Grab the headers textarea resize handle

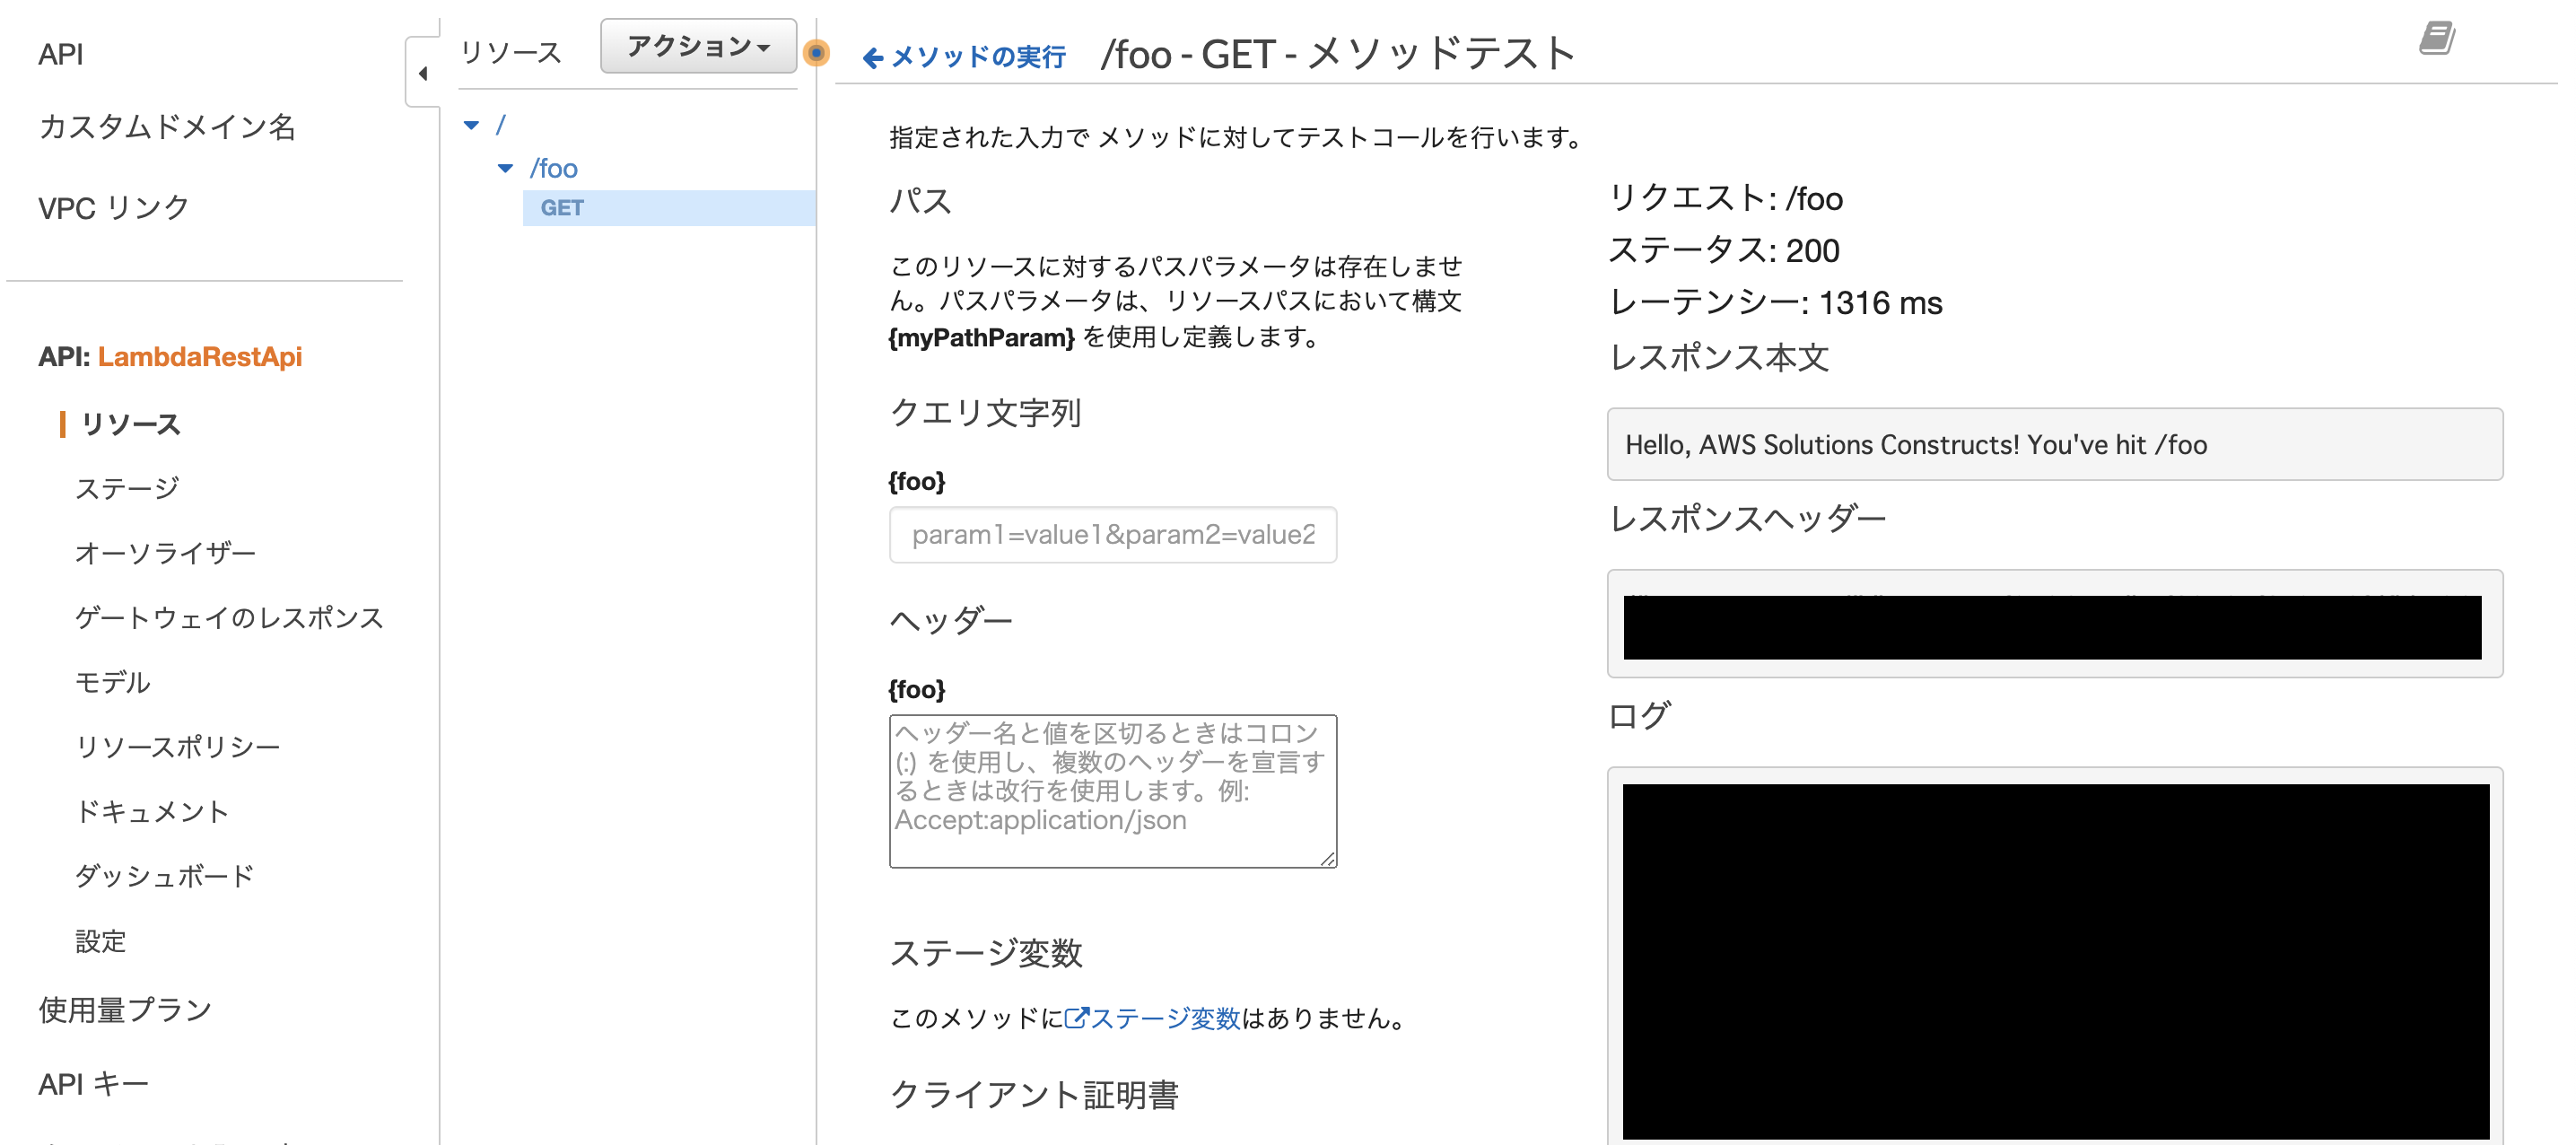point(1327,858)
